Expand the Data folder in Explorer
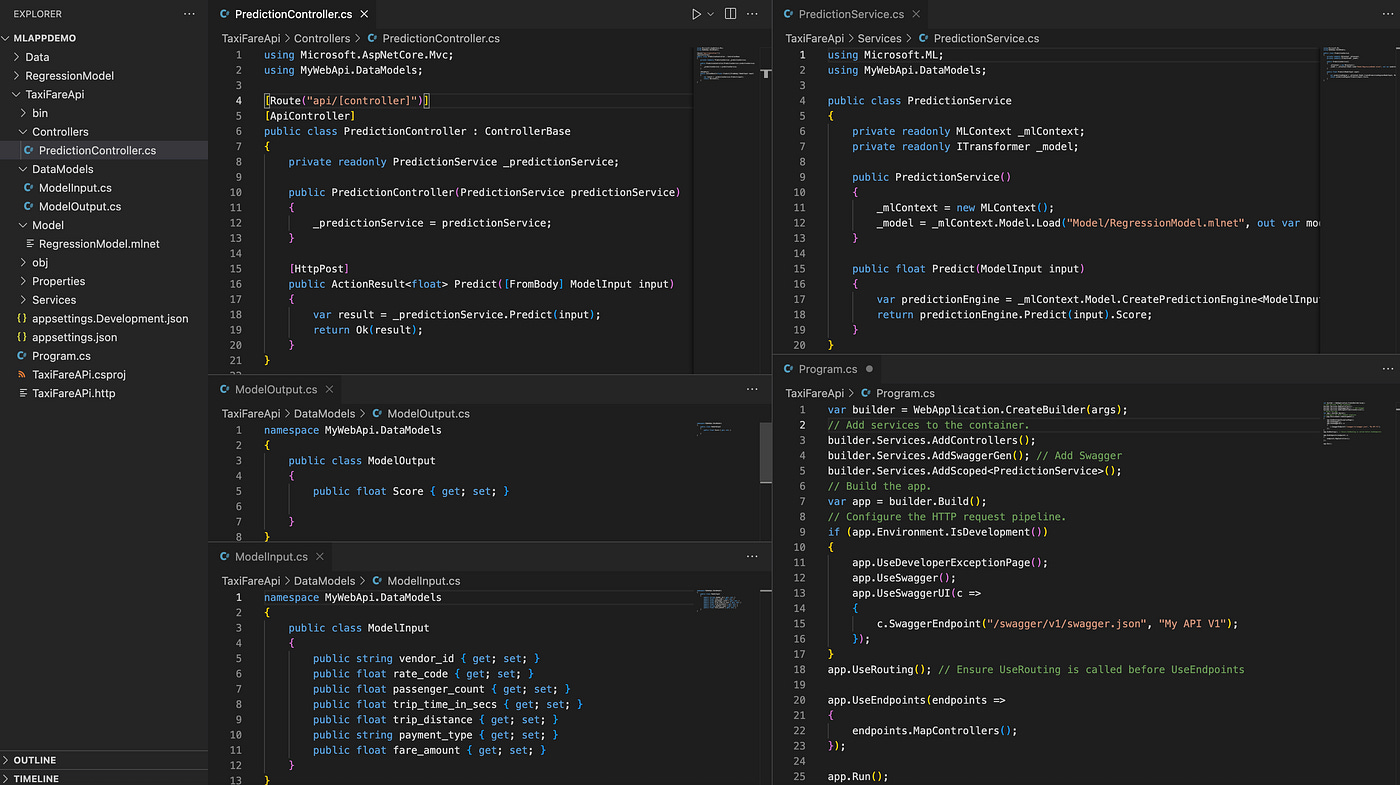 (x=37, y=57)
